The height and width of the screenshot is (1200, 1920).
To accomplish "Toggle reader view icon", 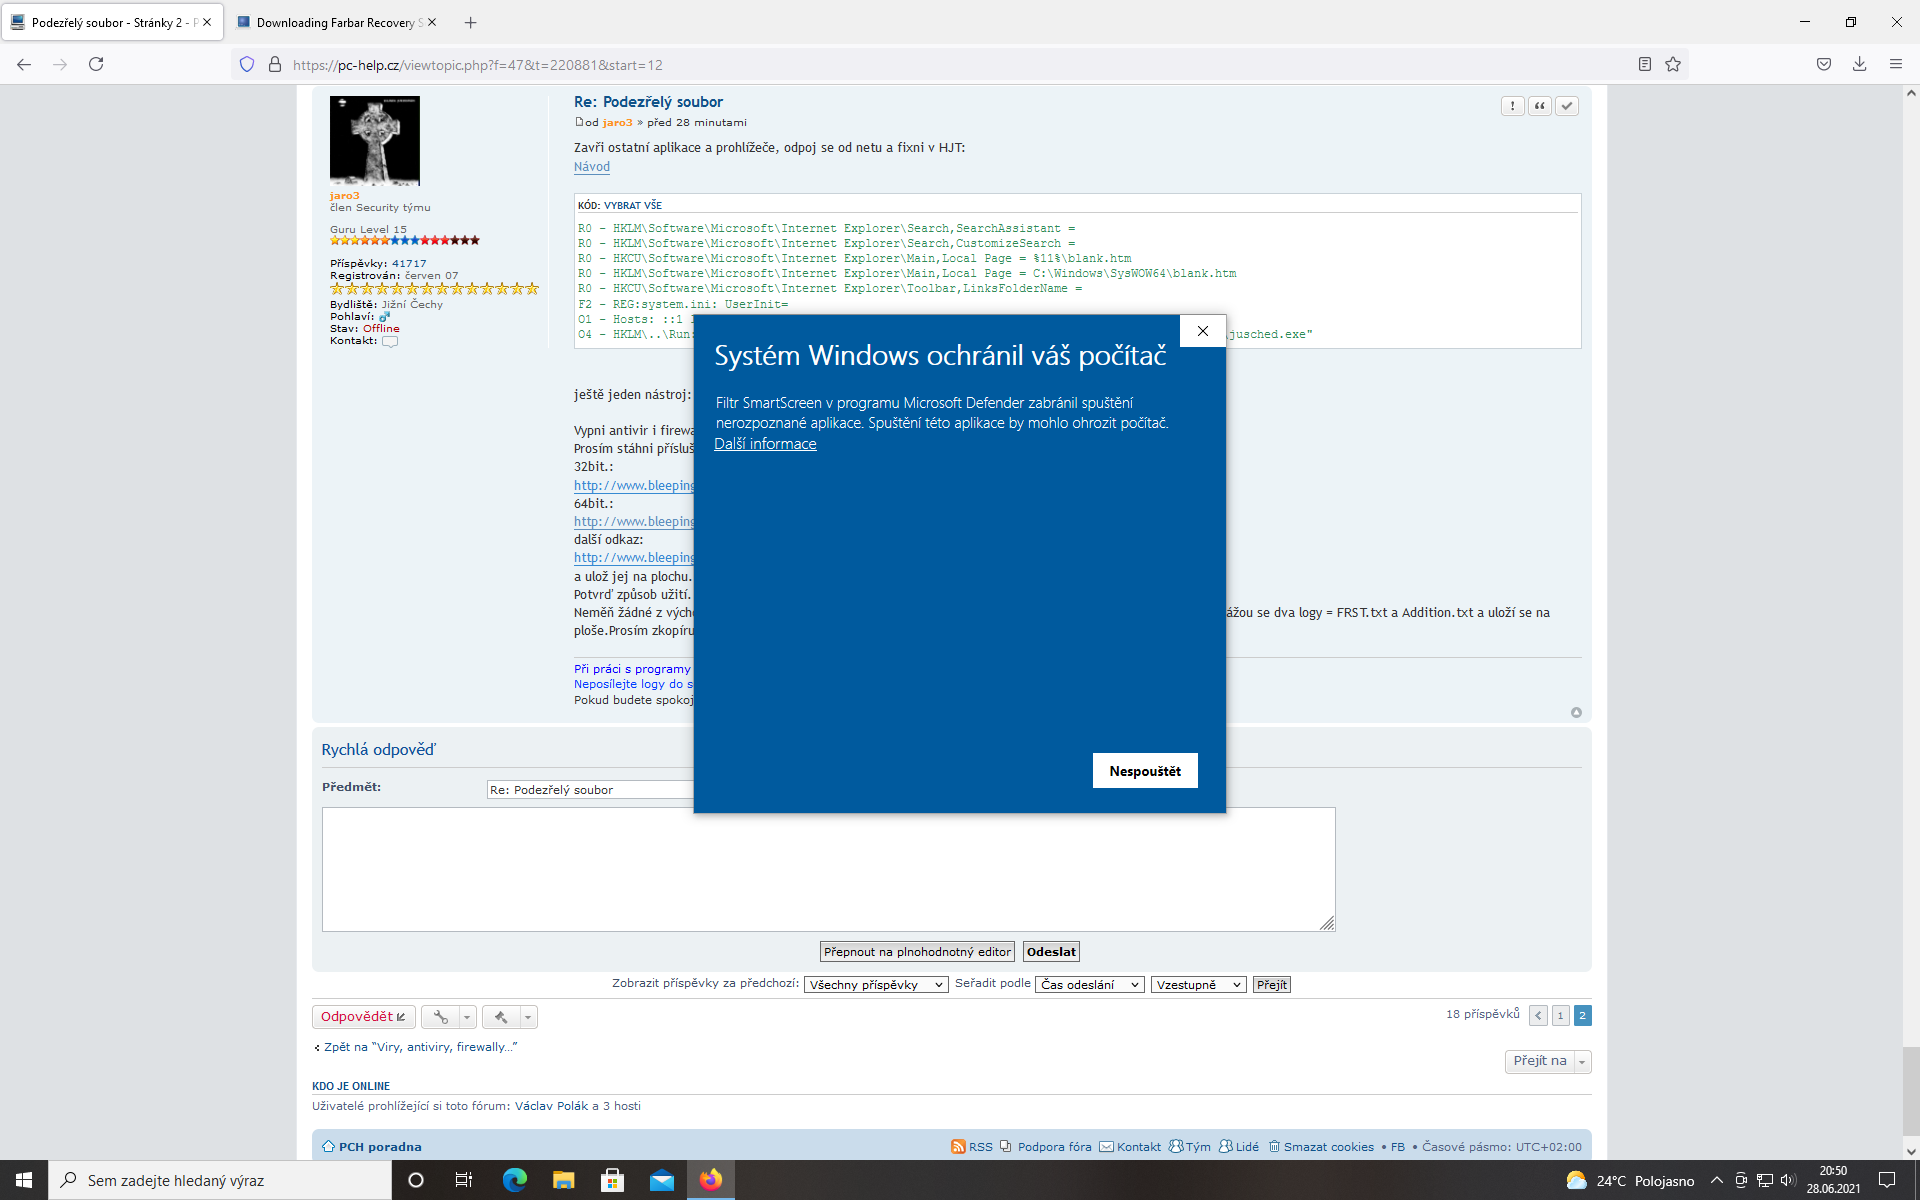I will (1644, 64).
